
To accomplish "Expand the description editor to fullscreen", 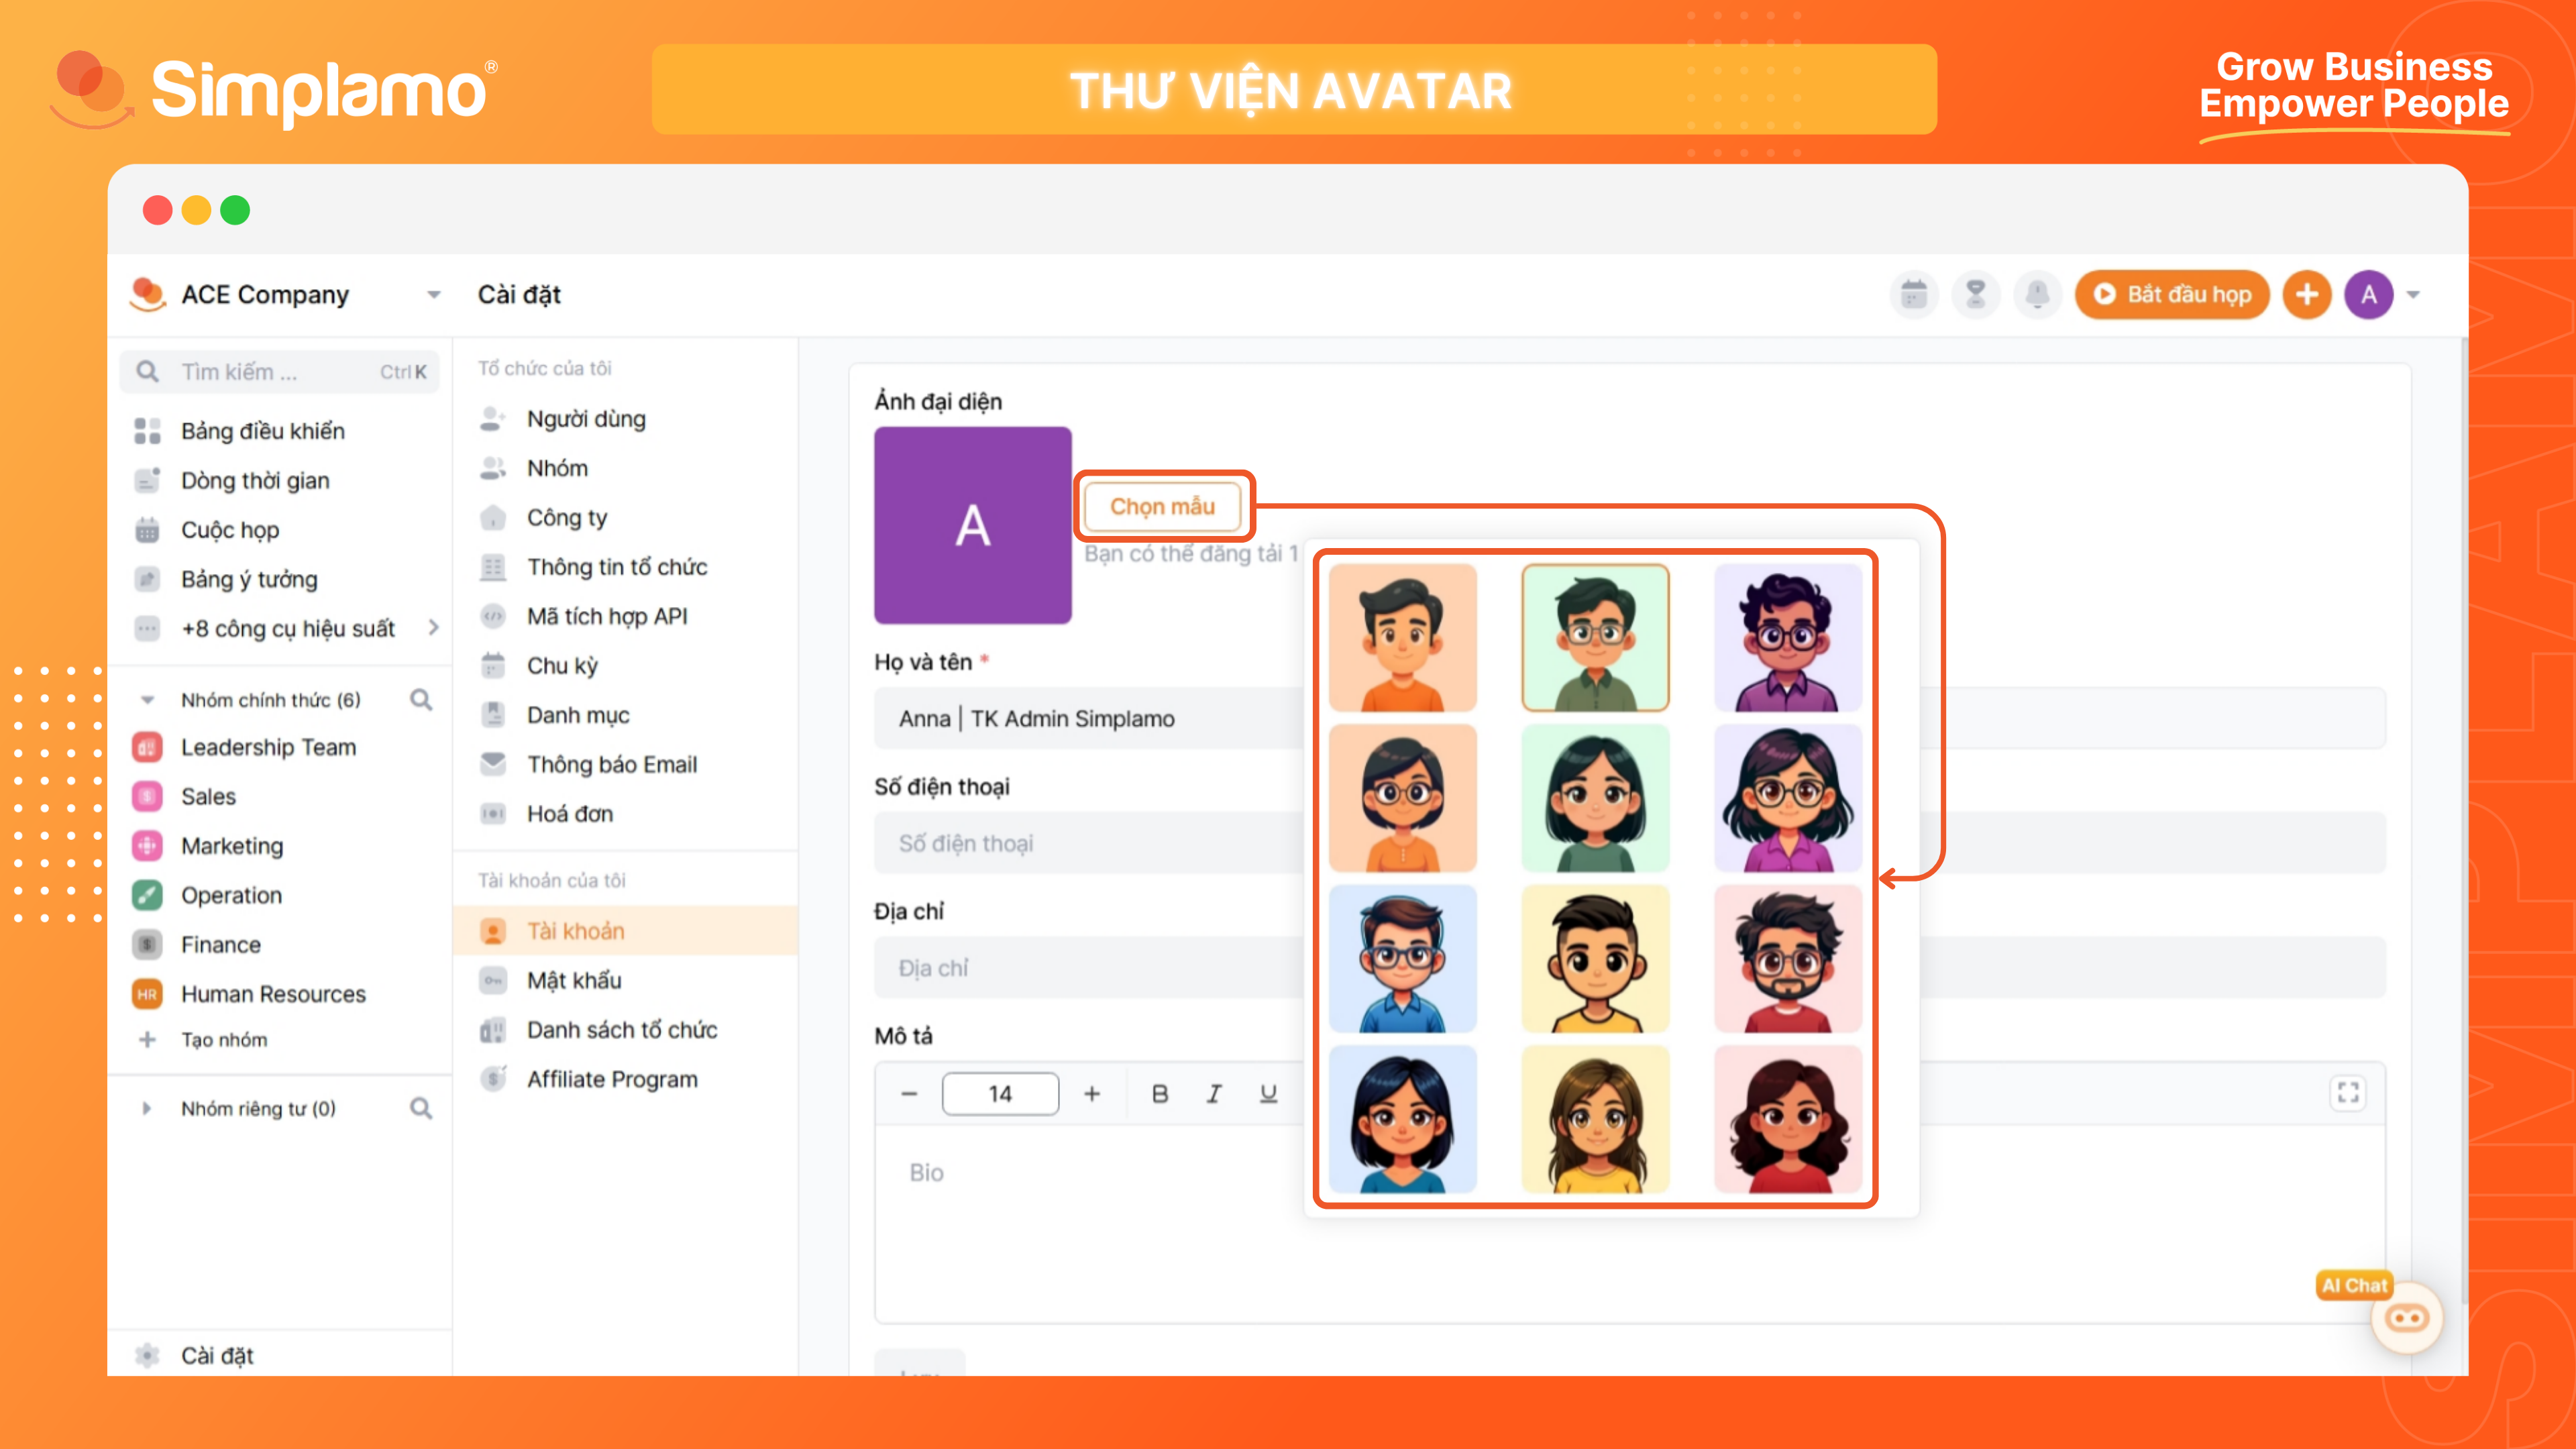I will [2347, 1093].
